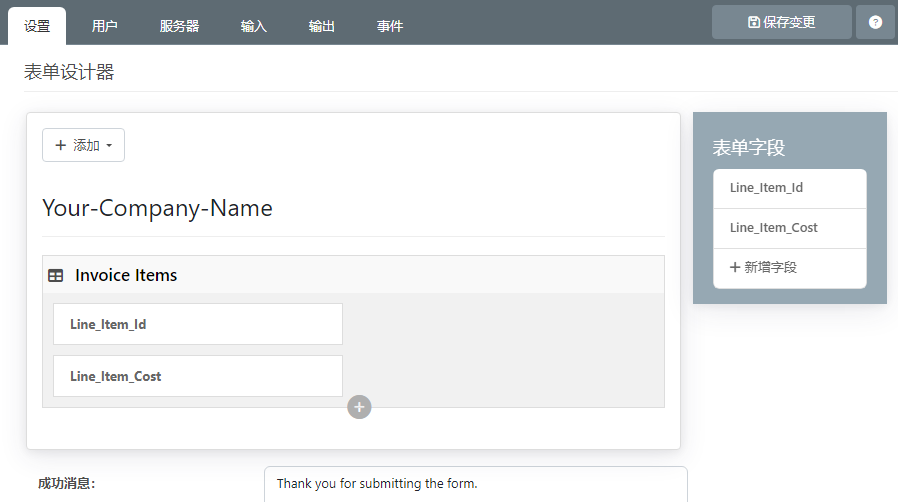The image size is (898, 502).
Task: Open the 添加 dropdown menu
Action: click(83, 145)
